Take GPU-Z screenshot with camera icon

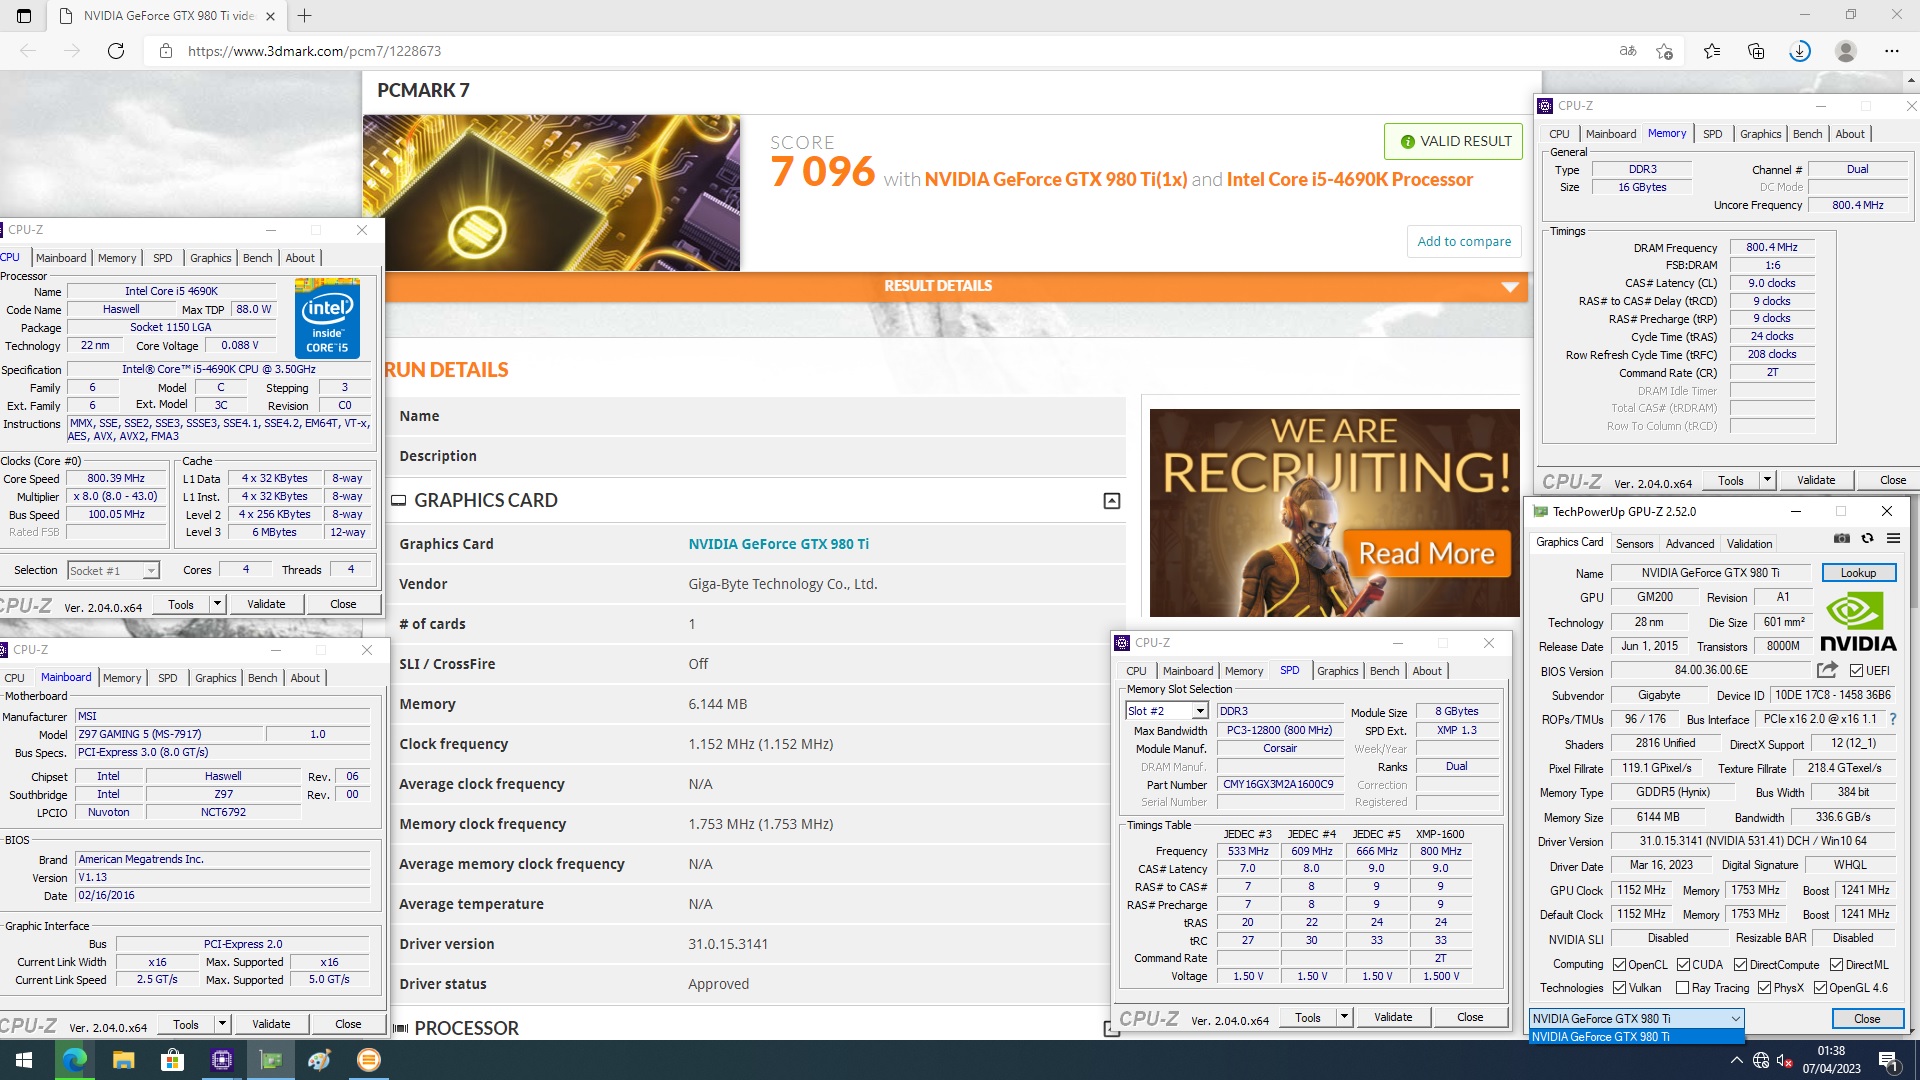pyautogui.click(x=1841, y=538)
